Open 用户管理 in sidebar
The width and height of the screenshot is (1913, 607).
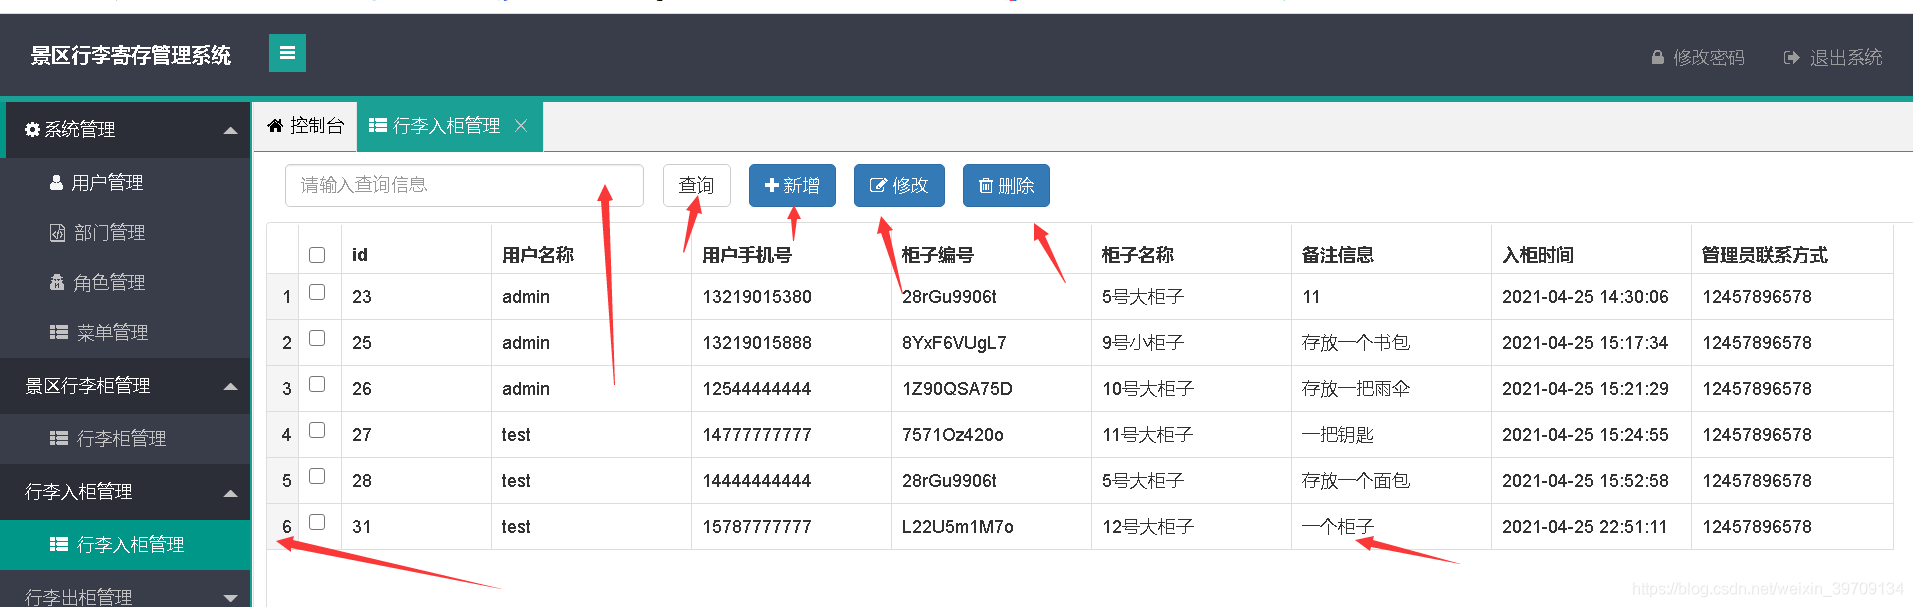click(x=125, y=183)
